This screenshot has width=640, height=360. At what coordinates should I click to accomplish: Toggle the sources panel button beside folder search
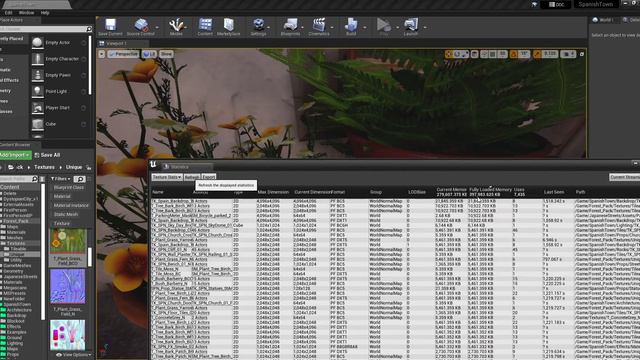point(42,179)
